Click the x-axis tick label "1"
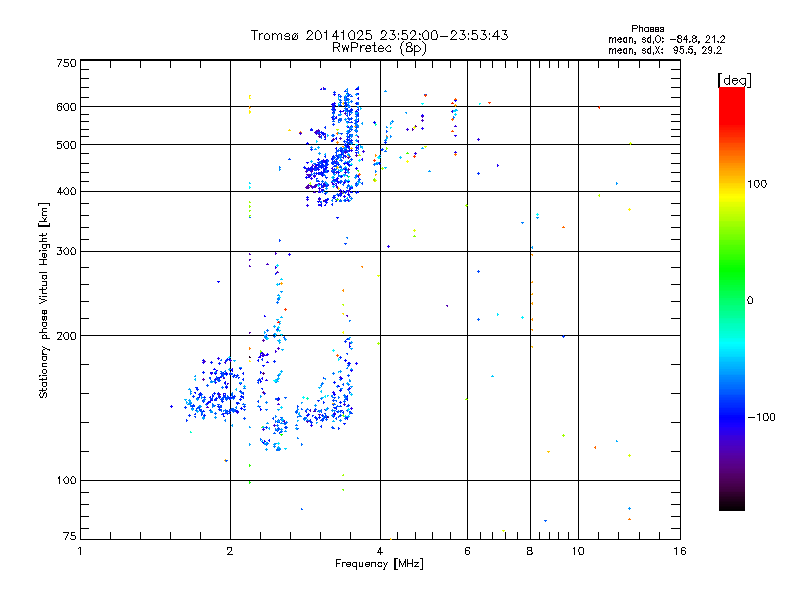The width and height of the screenshot is (800, 600). (x=80, y=551)
